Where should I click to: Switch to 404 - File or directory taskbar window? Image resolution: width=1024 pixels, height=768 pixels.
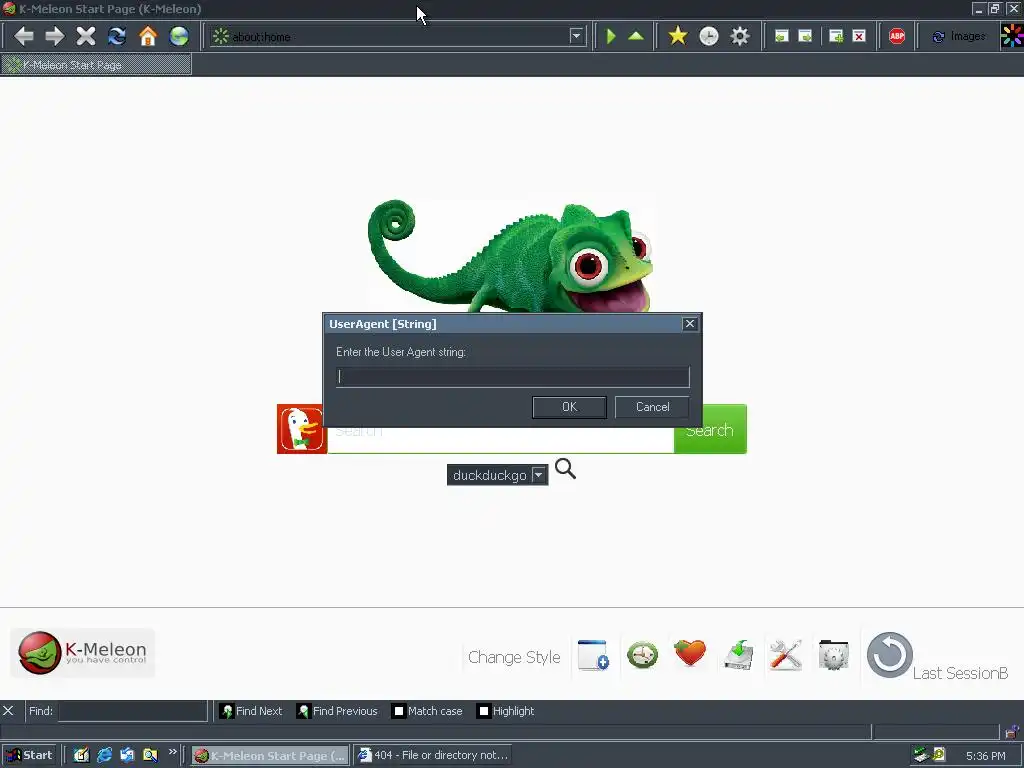pos(432,755)
